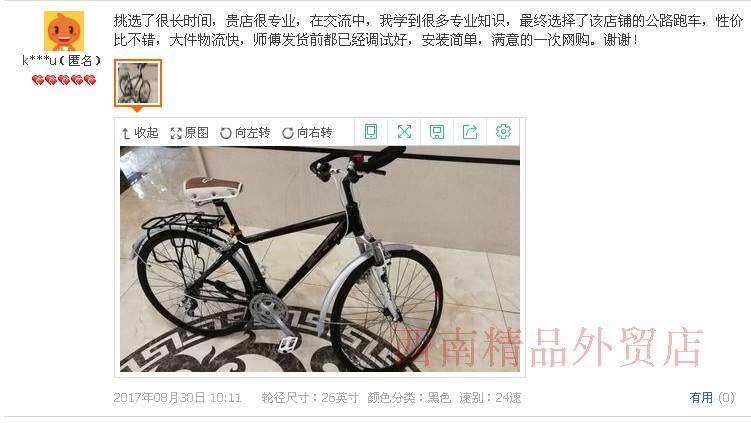The image size is (751, 423).
Task: Select the bicycle review thumbnail
Action: pos(138,83)
